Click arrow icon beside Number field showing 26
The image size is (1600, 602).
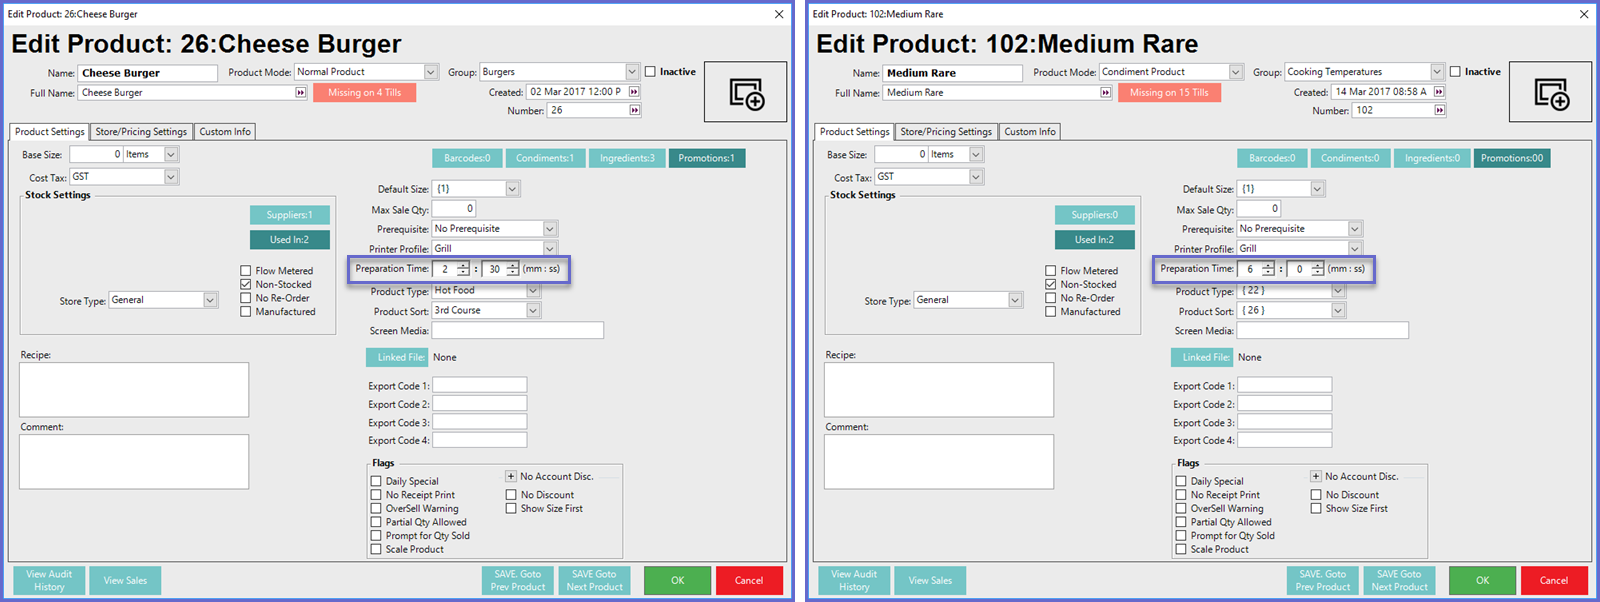[634, 111]
